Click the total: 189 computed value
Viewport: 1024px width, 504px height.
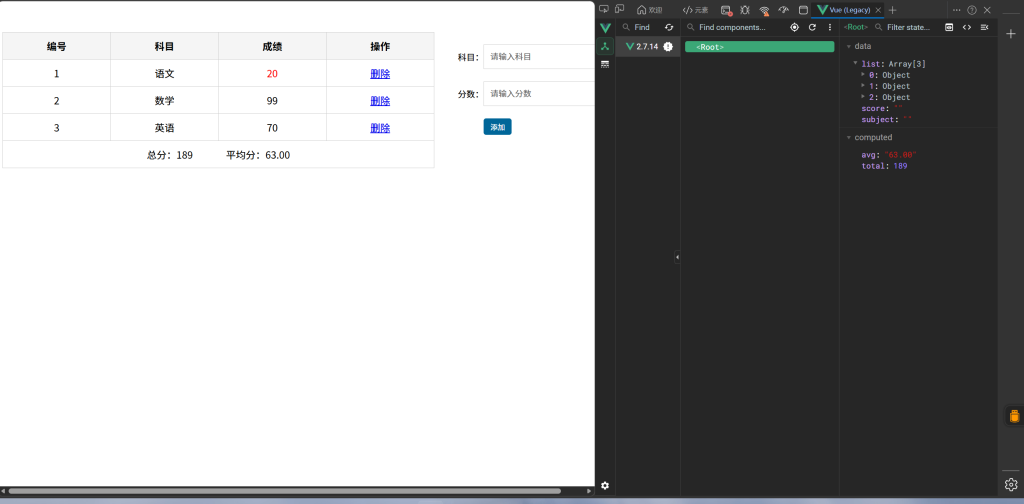point(884,166)
